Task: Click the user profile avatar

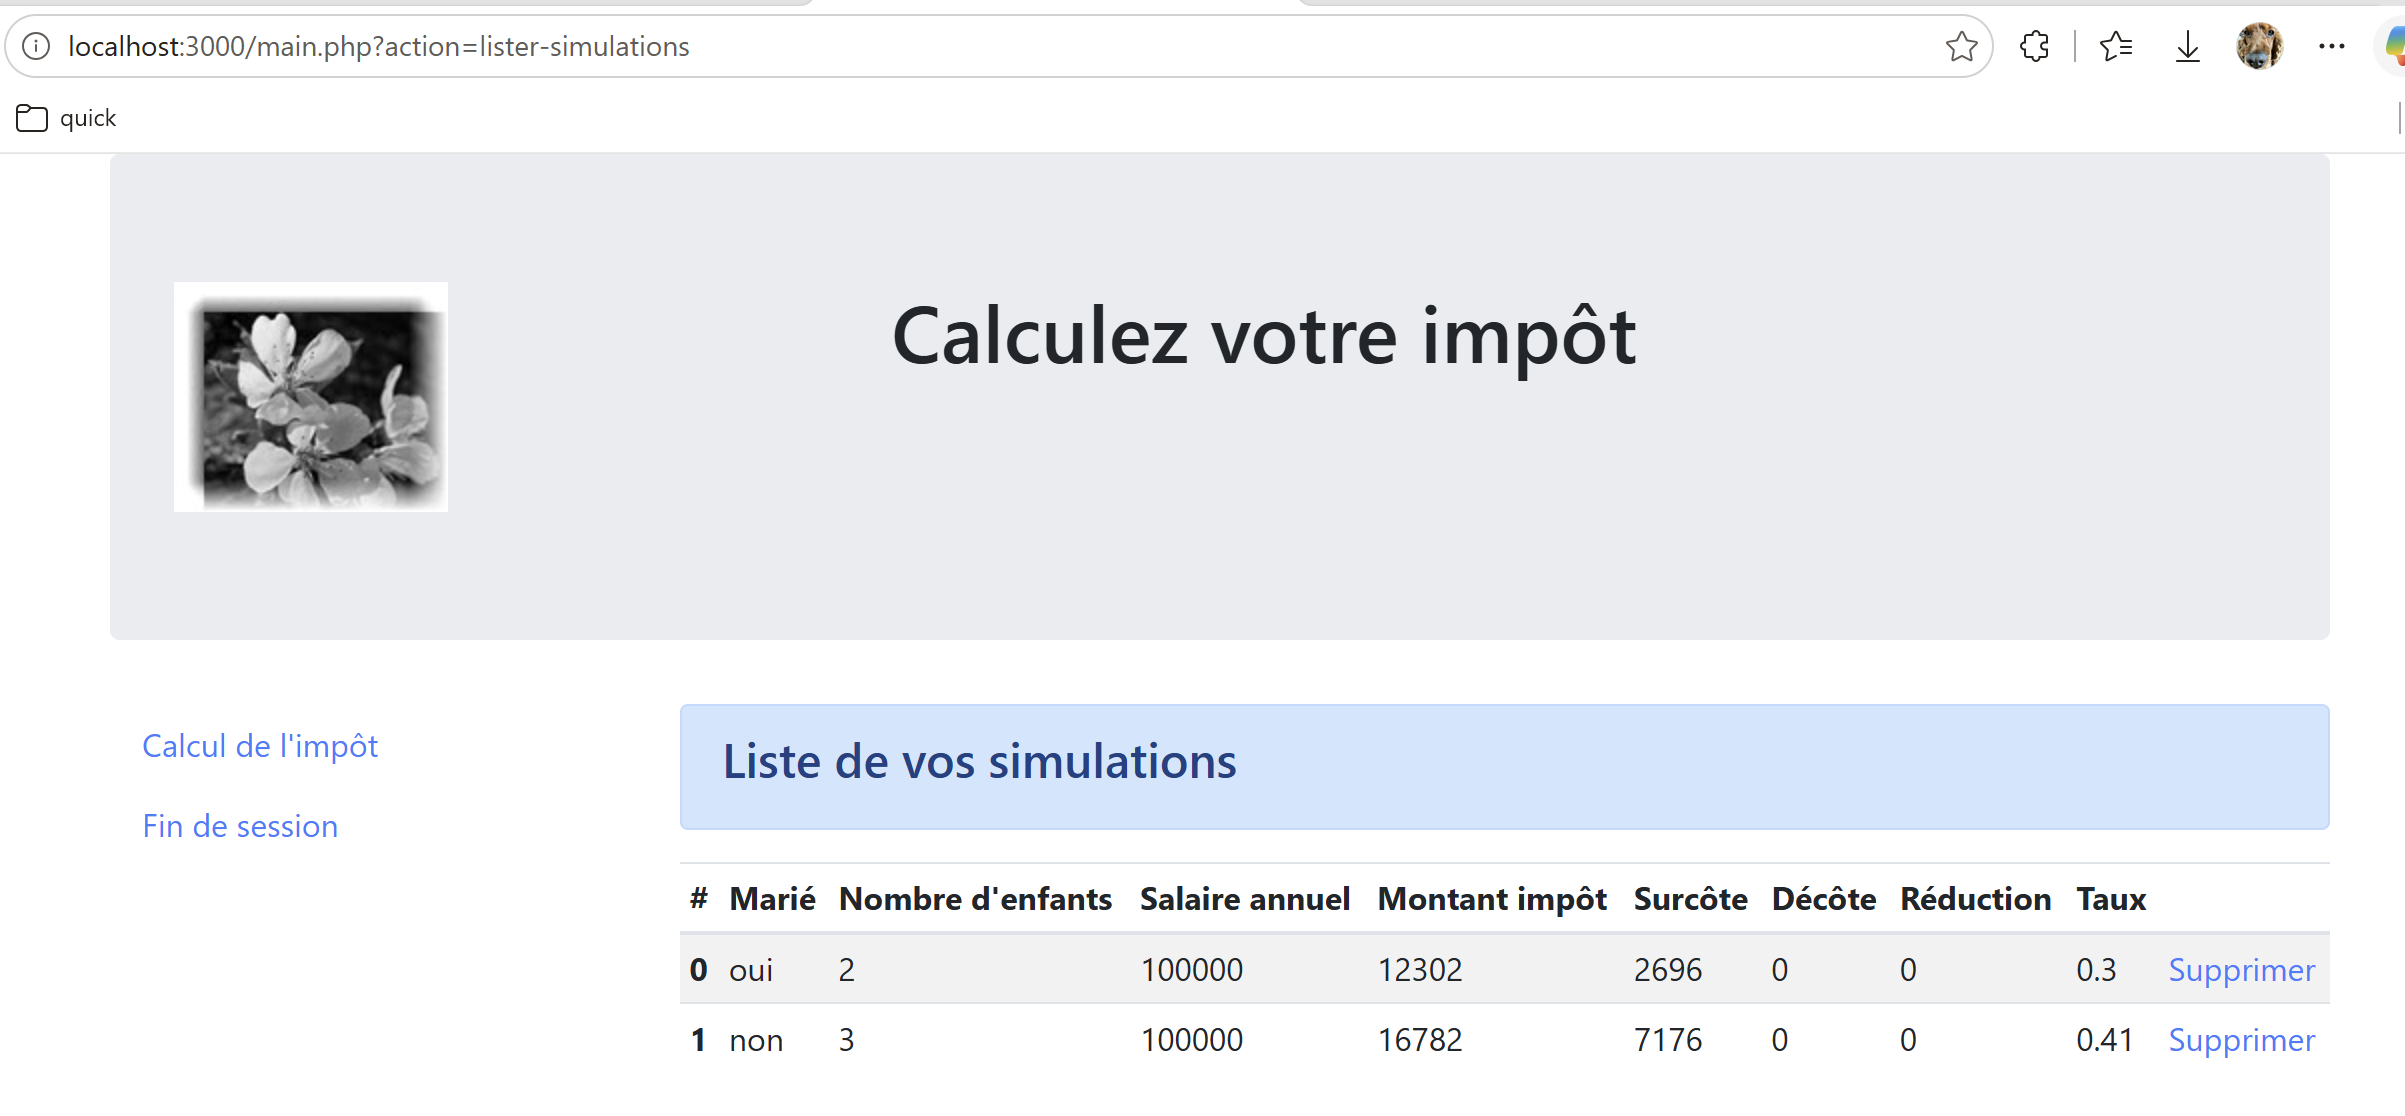Action: 2259,46
